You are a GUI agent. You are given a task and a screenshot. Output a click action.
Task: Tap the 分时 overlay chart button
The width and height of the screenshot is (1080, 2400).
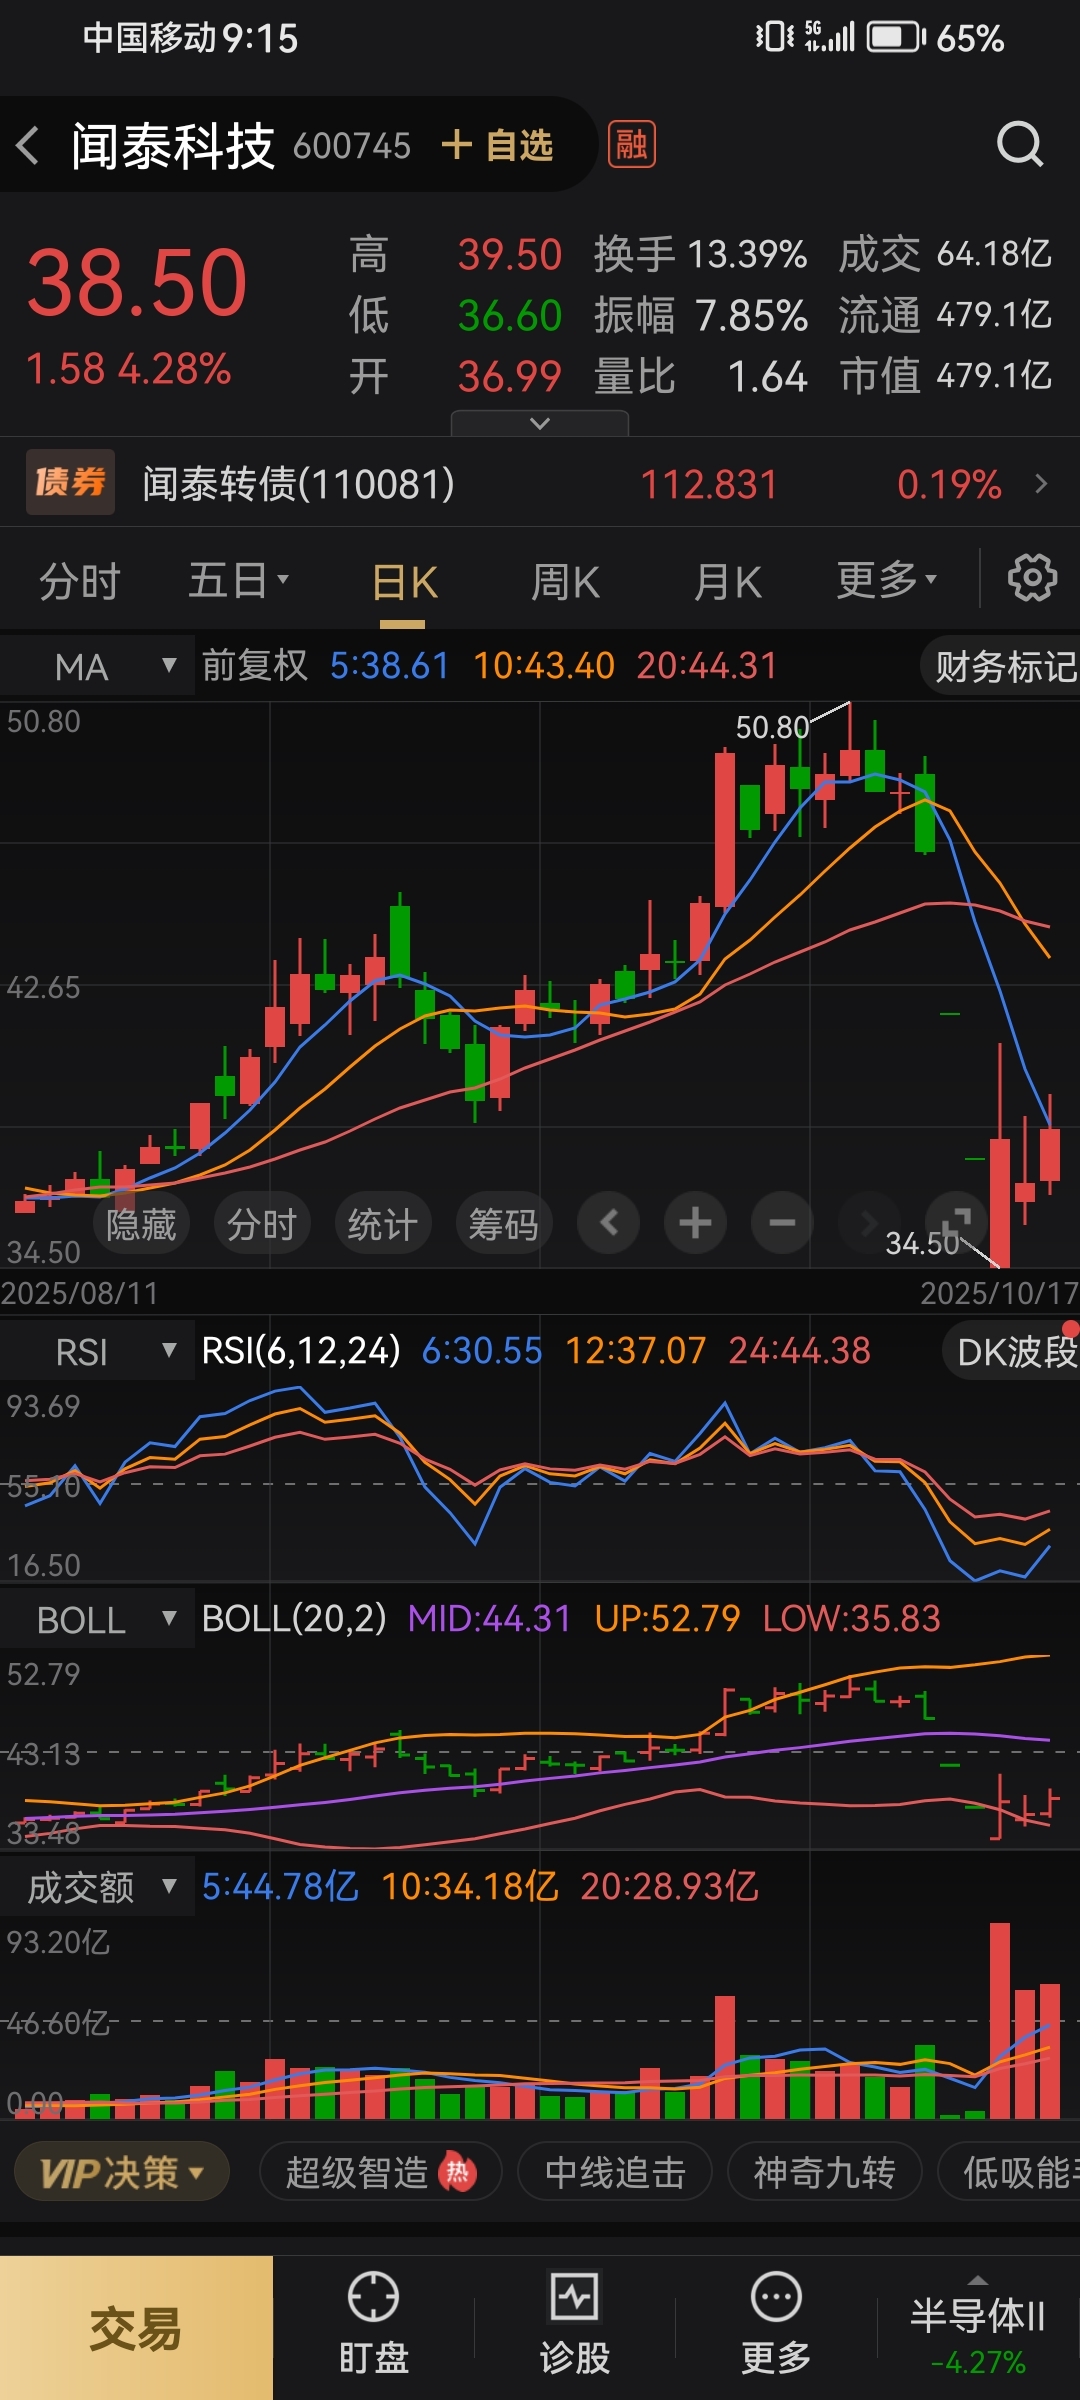click(262, 1223)
